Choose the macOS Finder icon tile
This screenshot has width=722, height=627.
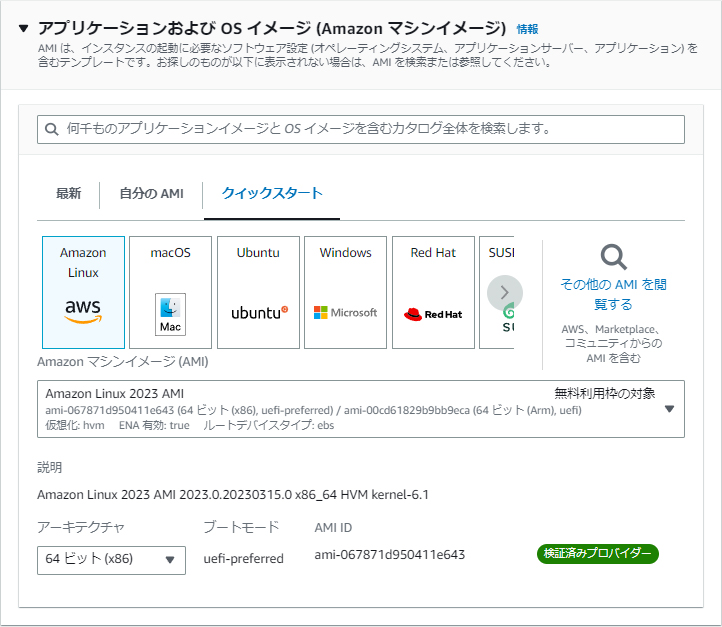click(170, 292)
